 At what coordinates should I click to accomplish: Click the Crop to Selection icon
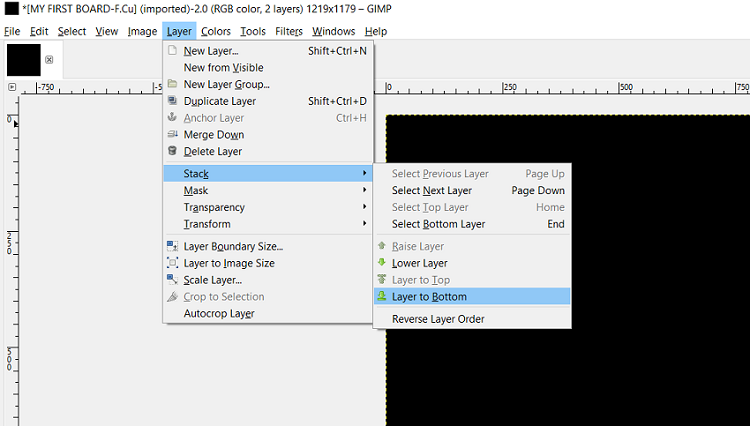click(x=172, y=296)
